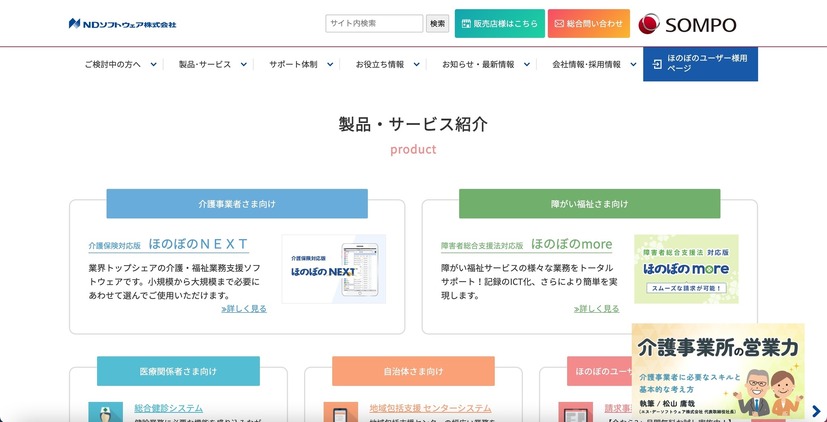The width and height of the screenshot is (827, 422).
Task: Click the 地域包括支援センターシステム tablet icon
Action: click(x=340, y=412)
